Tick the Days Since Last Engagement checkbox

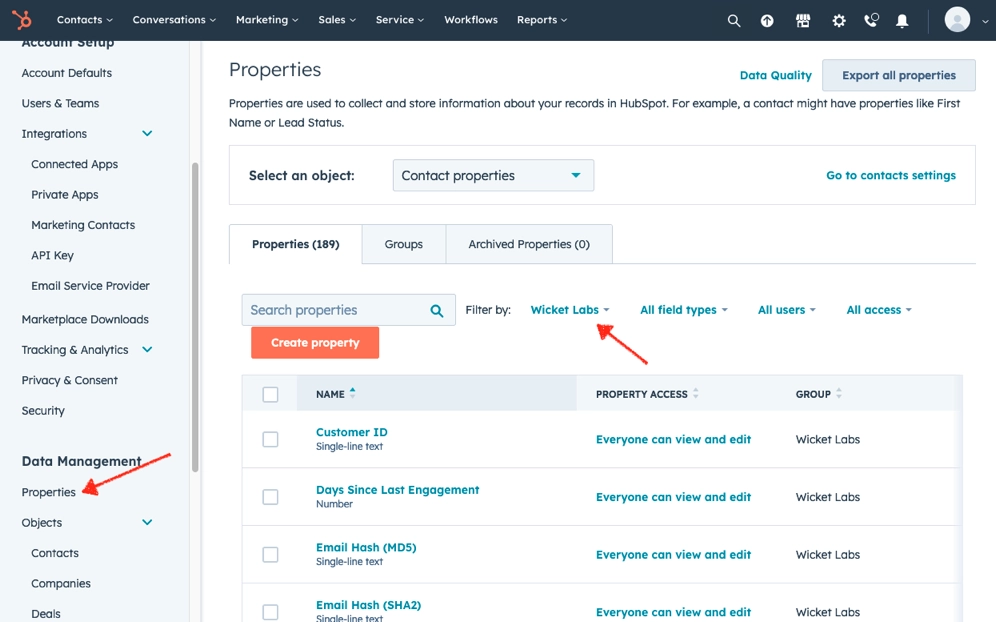(270, 497)
